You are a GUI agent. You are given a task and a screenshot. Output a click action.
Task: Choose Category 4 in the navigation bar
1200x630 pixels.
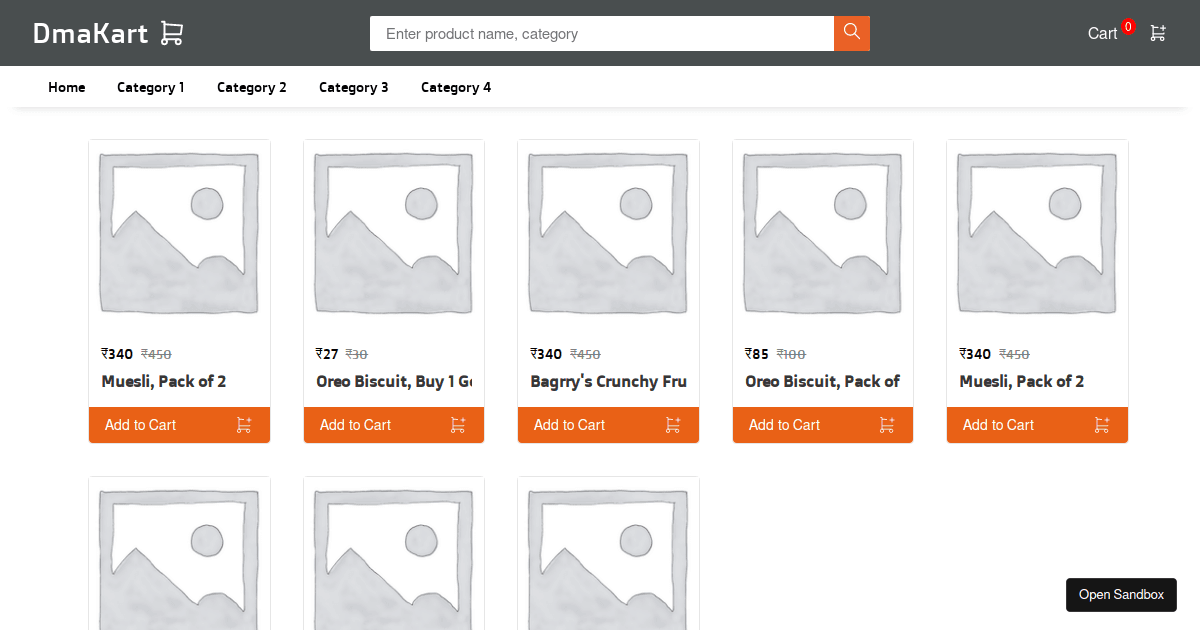(x=456, y=87)
